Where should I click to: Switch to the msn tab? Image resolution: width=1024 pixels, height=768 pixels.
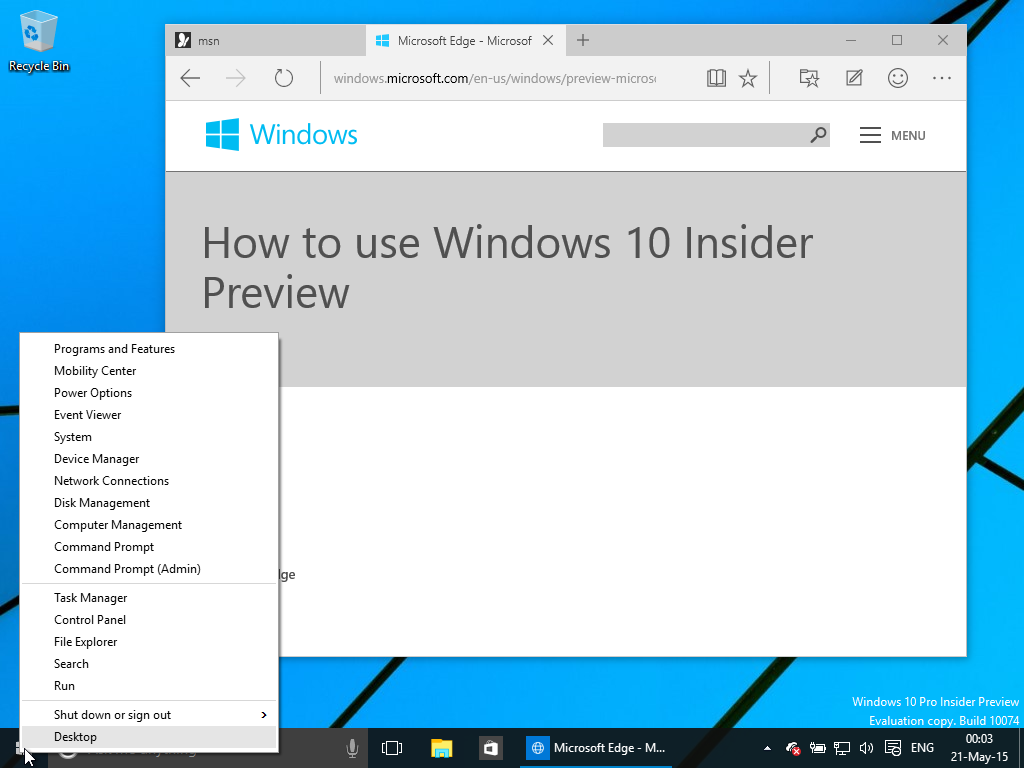tap(266, 40)
